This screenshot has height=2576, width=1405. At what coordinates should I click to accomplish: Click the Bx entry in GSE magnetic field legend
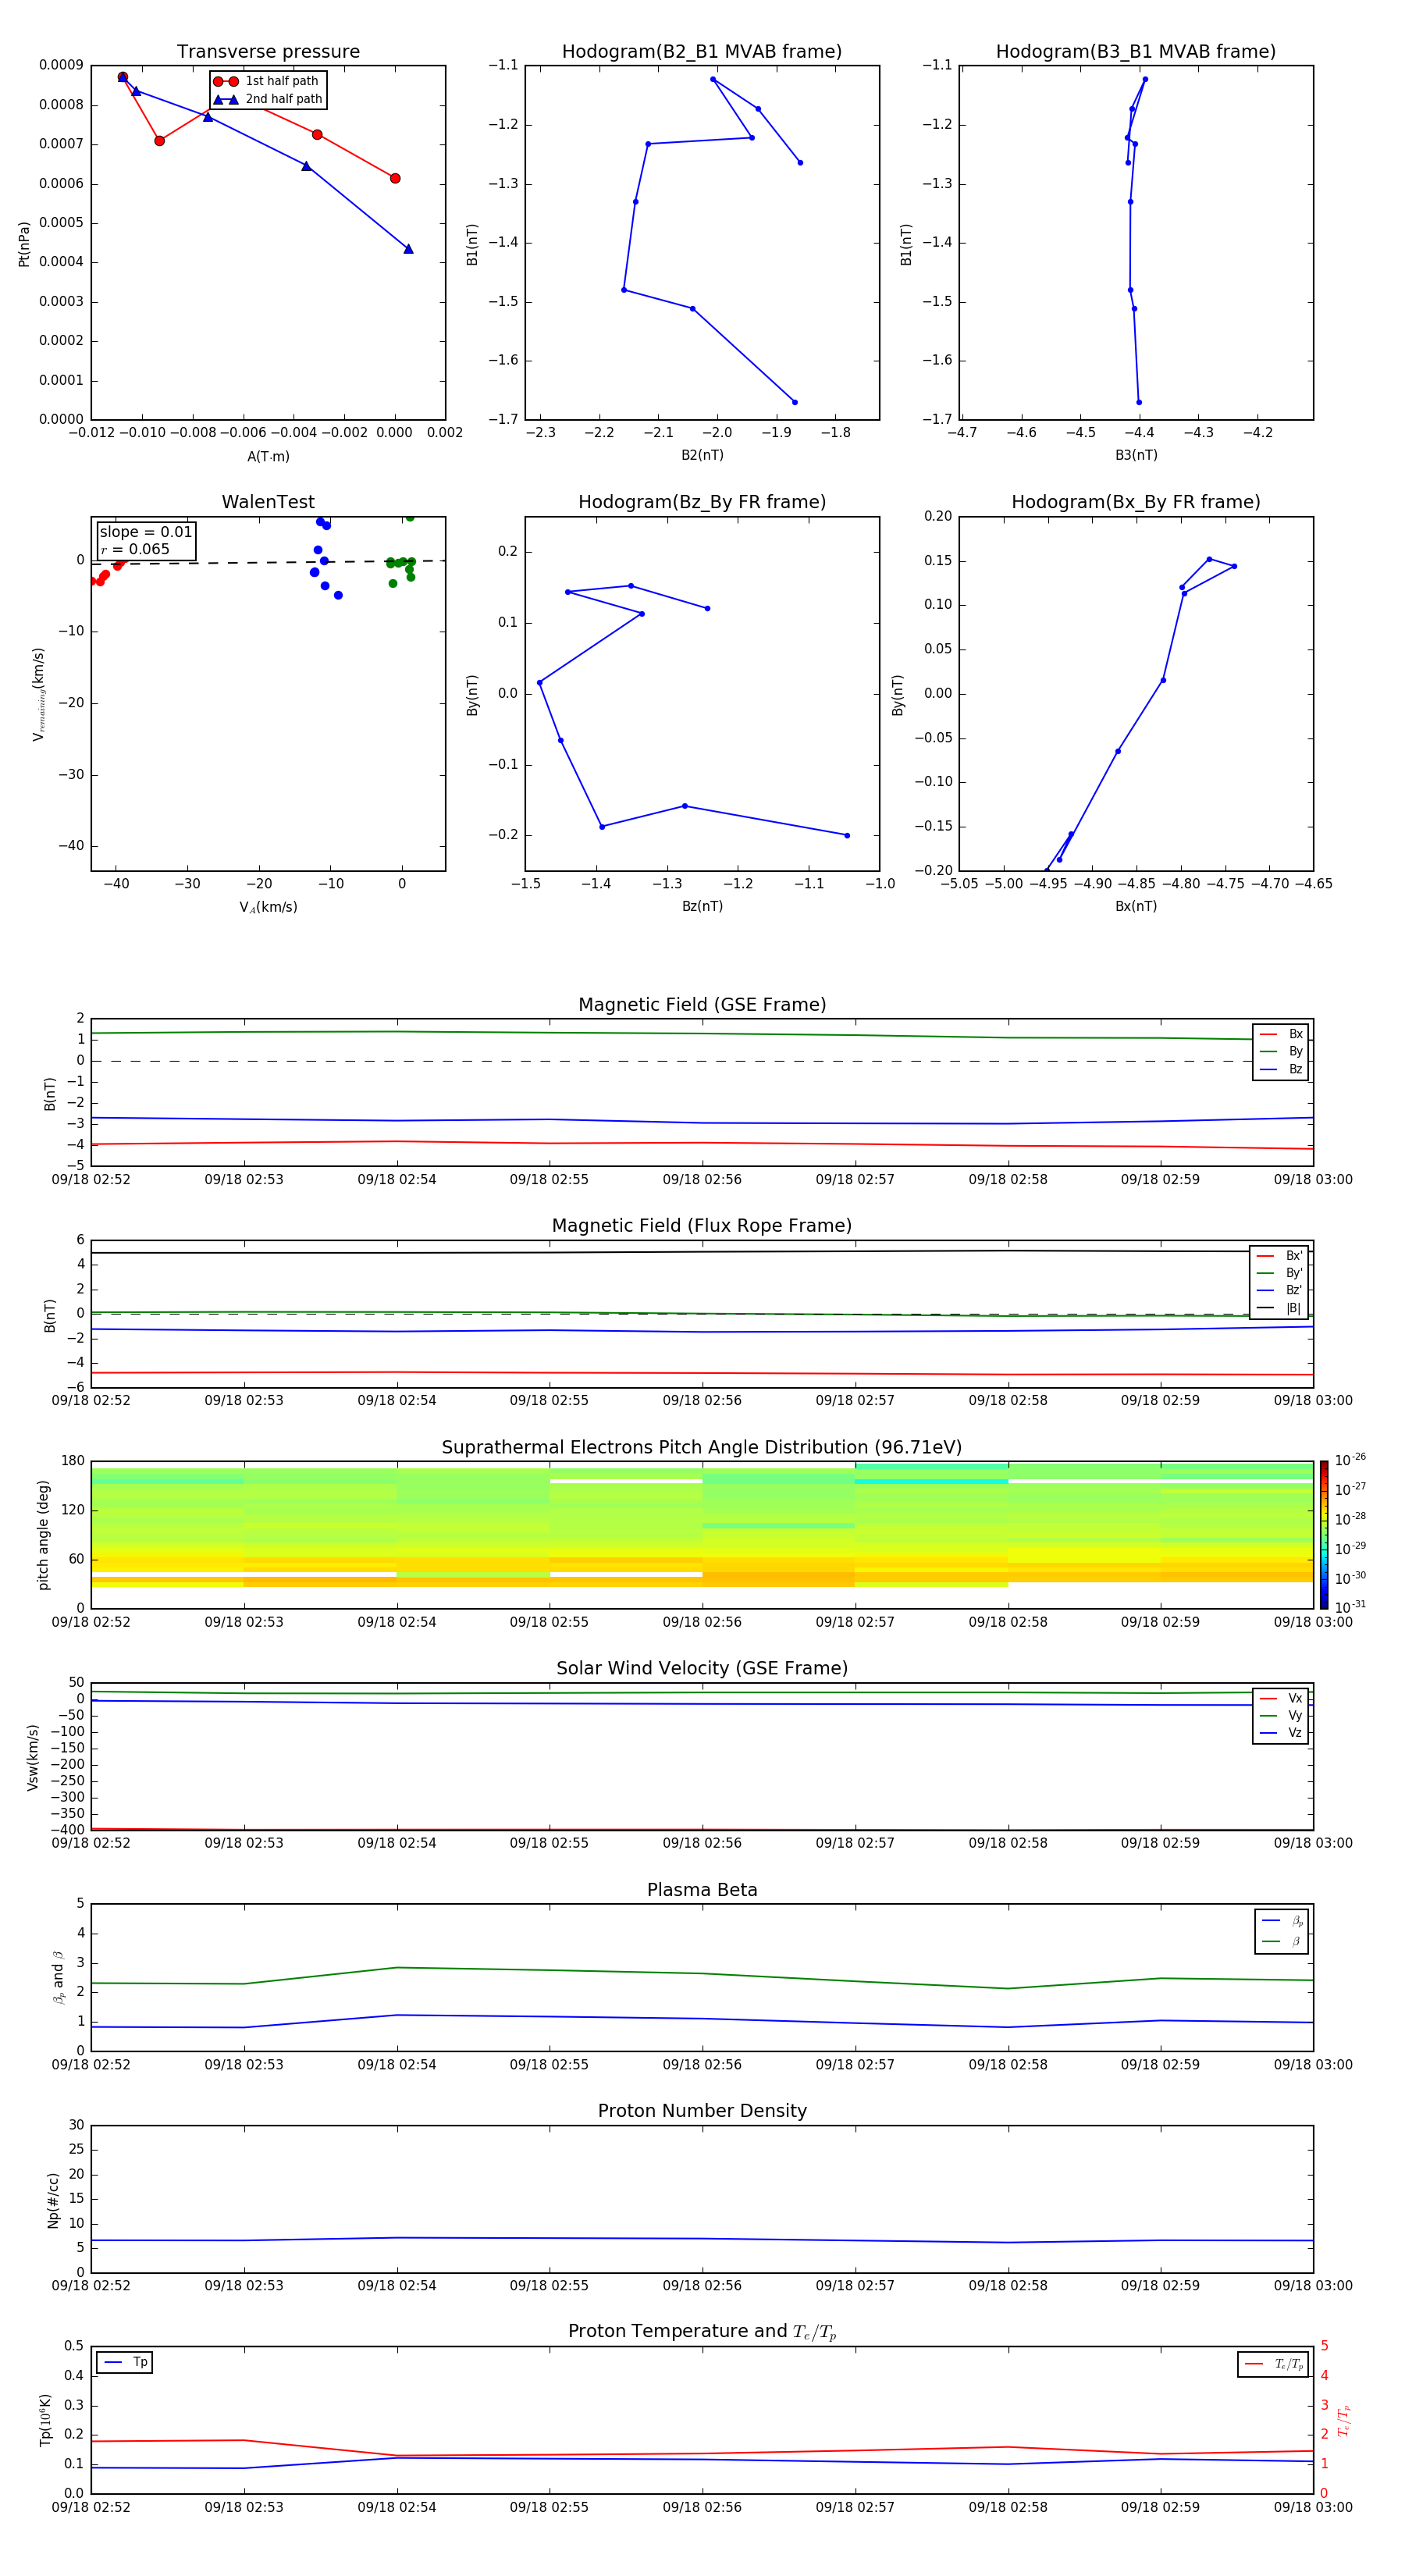coord(1281,1034)
